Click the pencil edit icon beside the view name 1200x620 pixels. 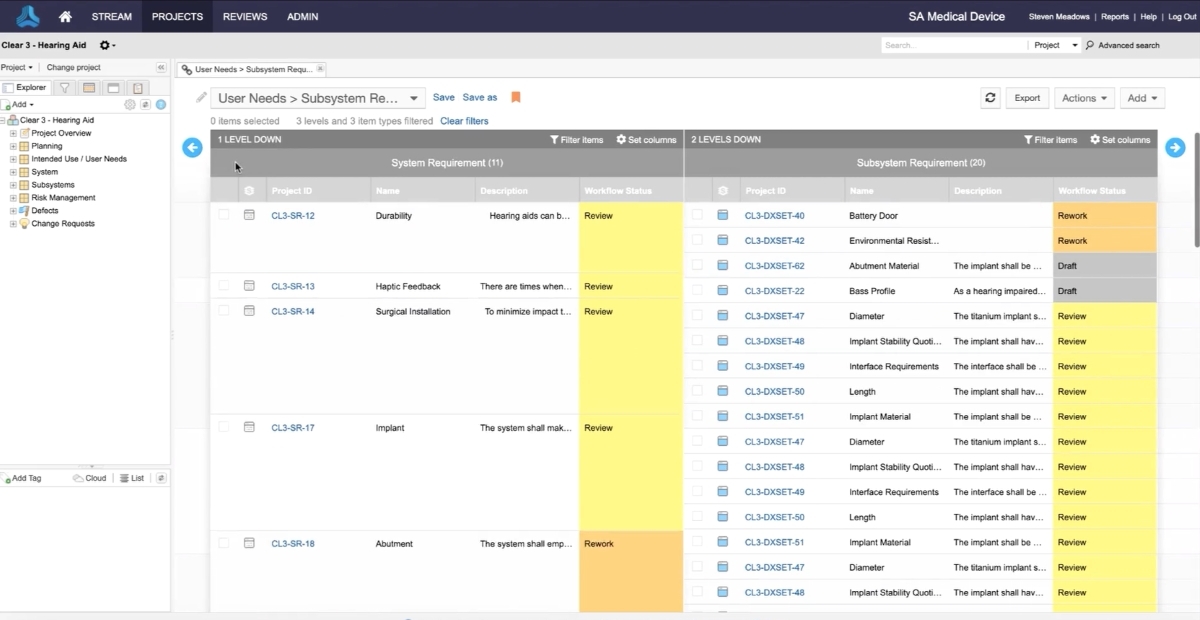point(199,97)
